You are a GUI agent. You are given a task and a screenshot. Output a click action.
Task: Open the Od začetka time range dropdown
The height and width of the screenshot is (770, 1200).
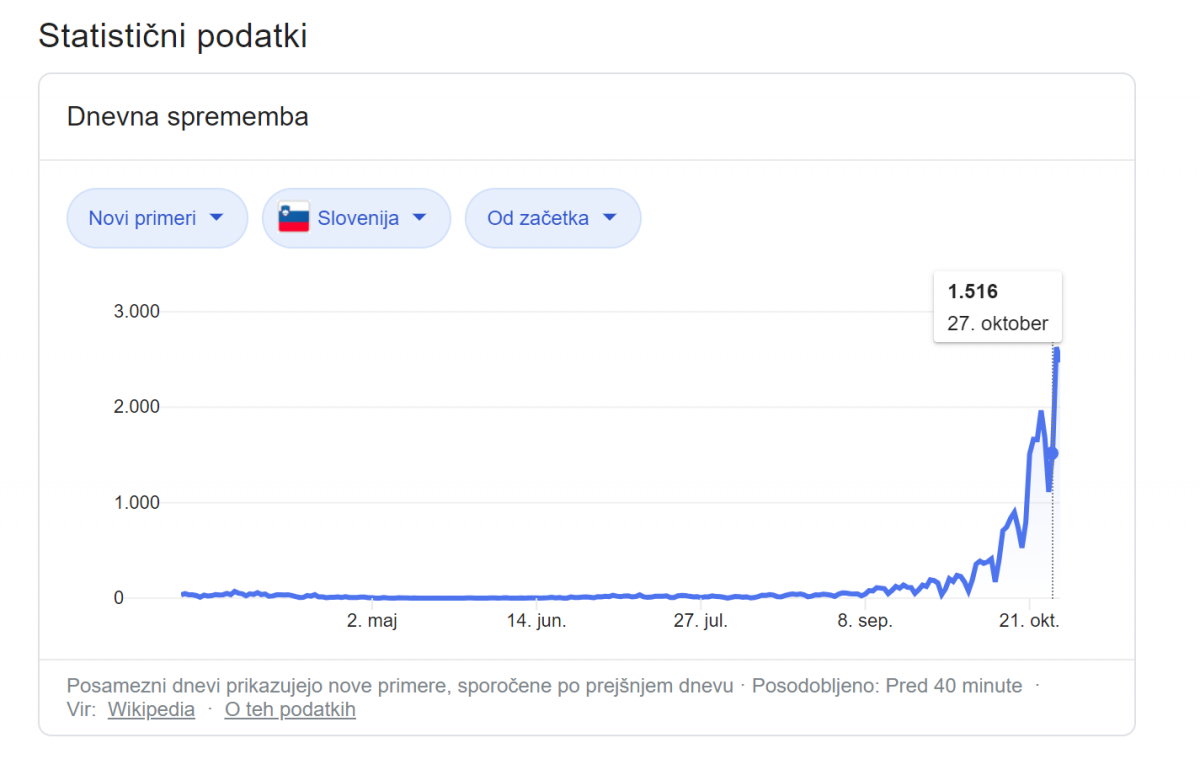(x=552, y=218)
